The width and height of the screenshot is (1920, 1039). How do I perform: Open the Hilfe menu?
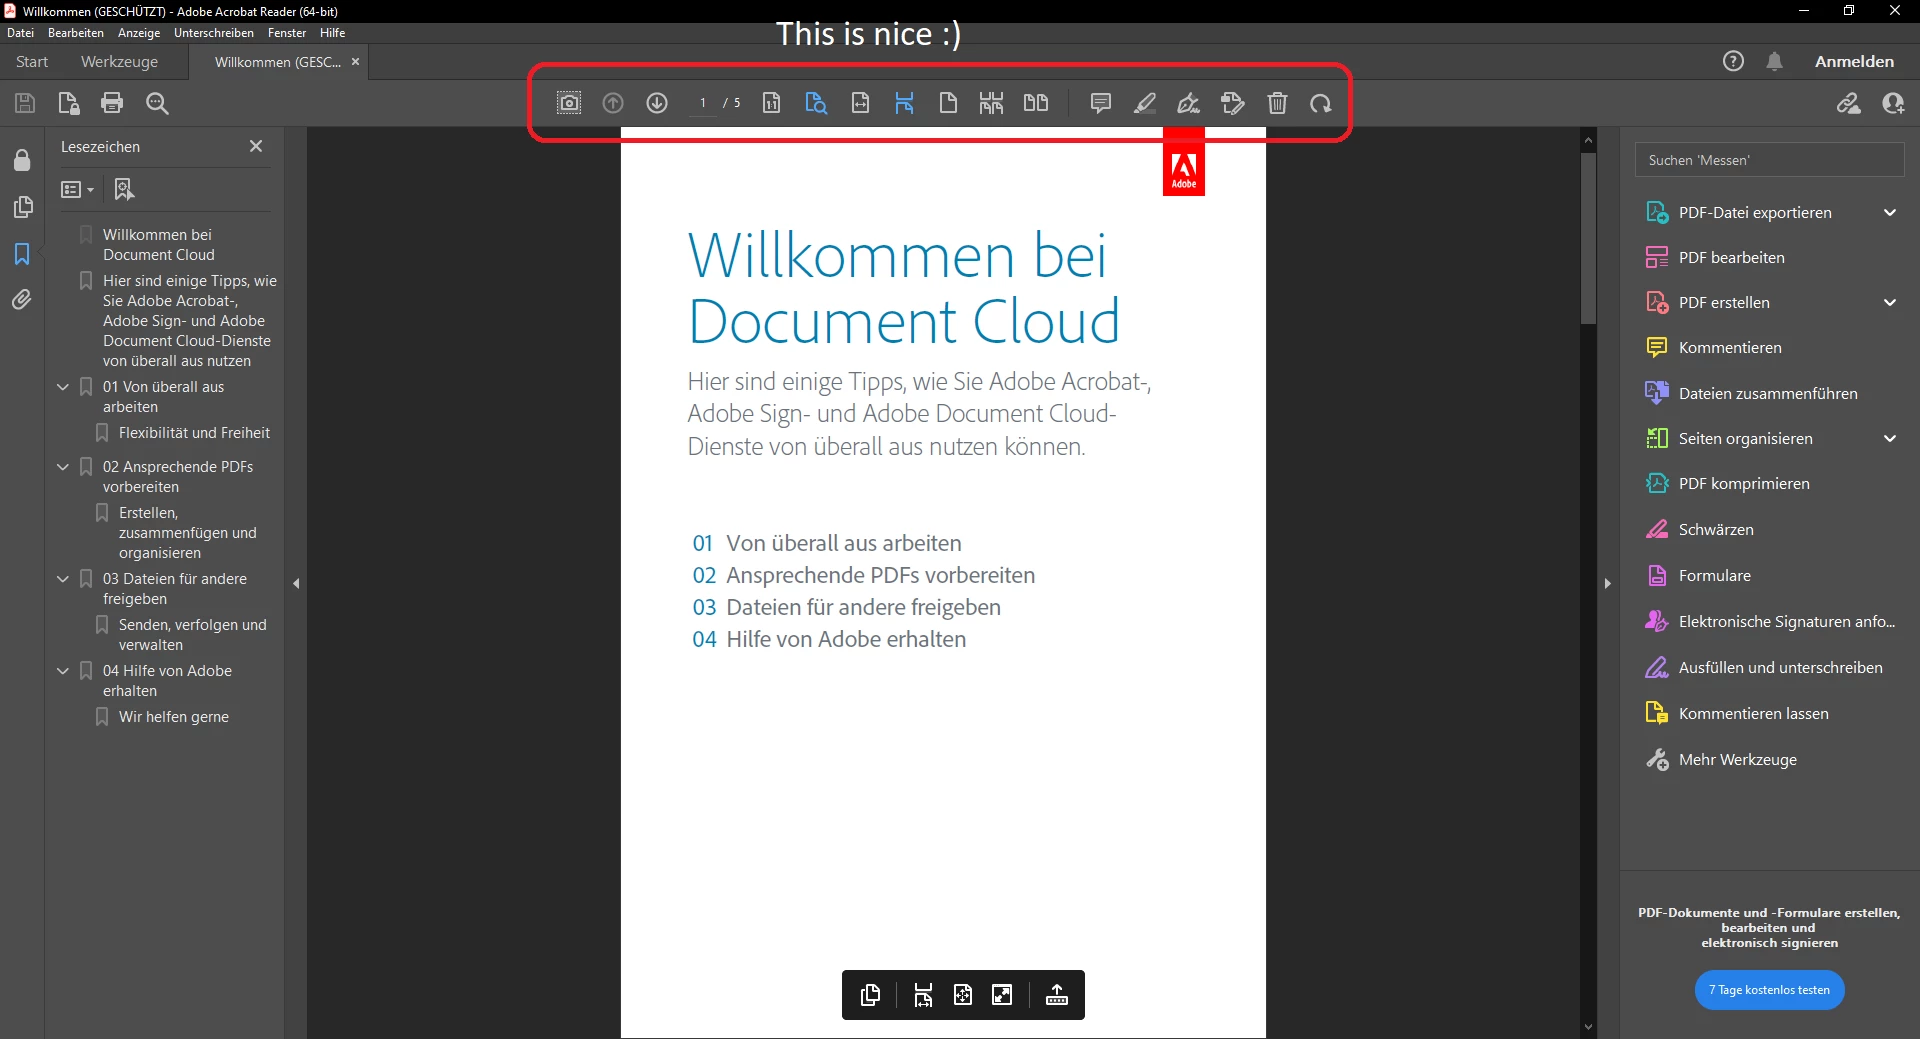332,33
